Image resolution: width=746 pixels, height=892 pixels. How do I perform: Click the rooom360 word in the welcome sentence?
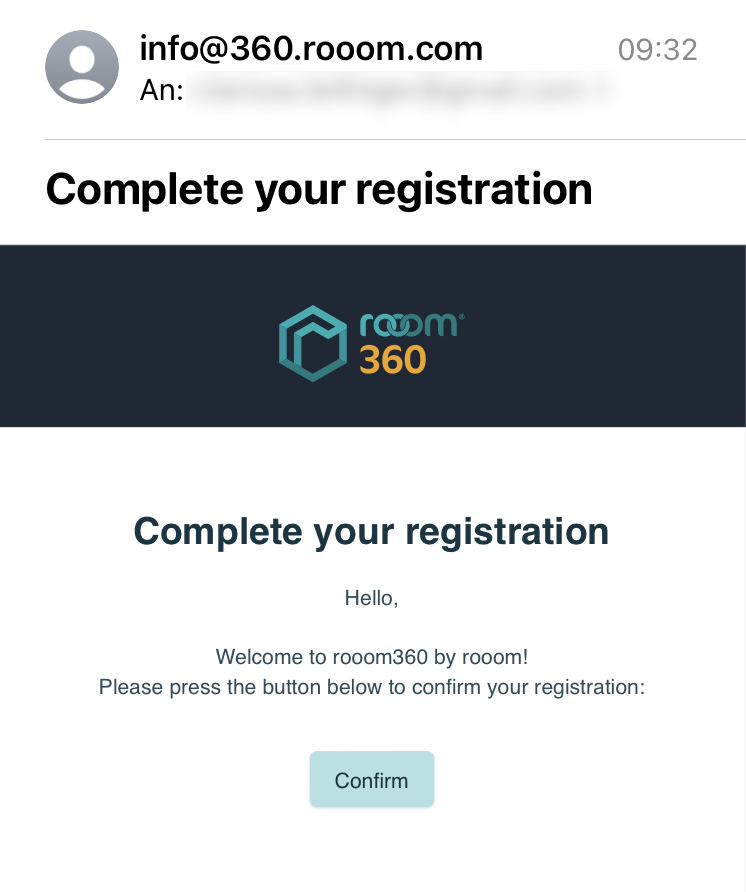pyautogui.click(x=380, y=657)
